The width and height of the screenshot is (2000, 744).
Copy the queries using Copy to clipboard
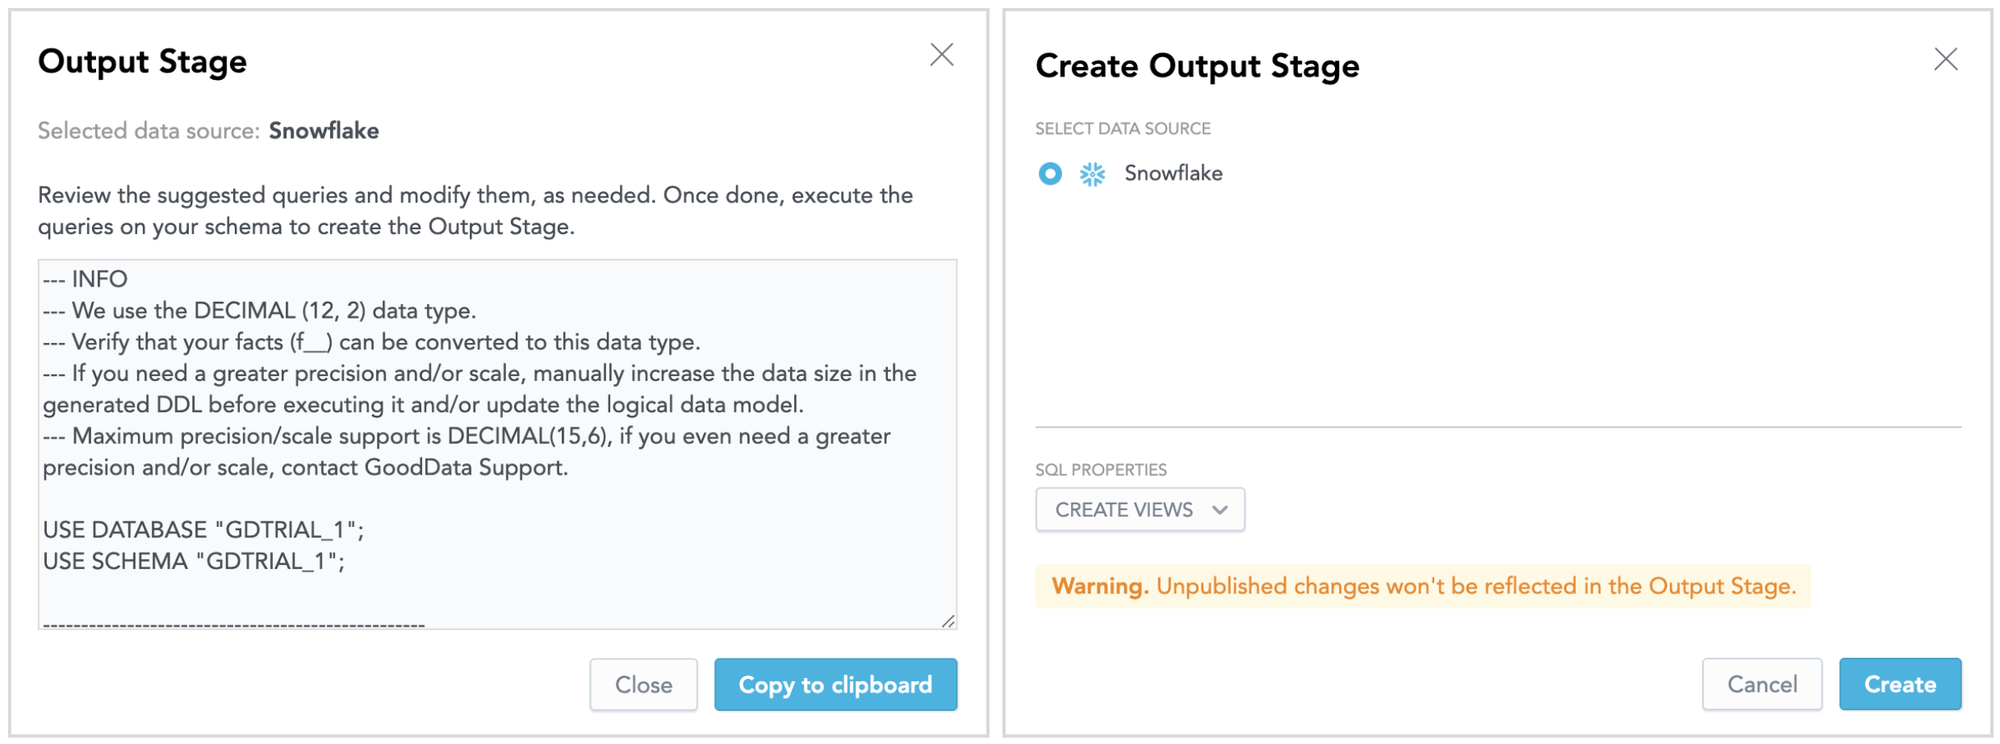coord(835,684)
